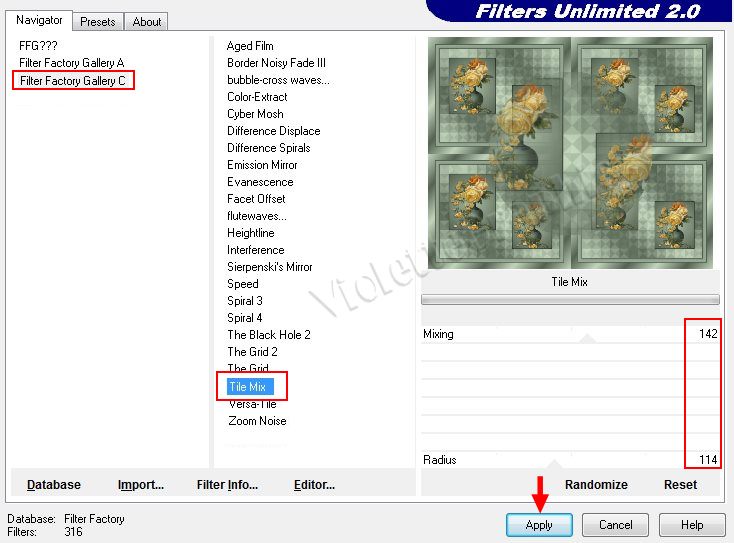The height and width of the screenshot is (543, 734).
Task: Pick The Black Hole 2 filter
Action: click(x=268, y=335)
